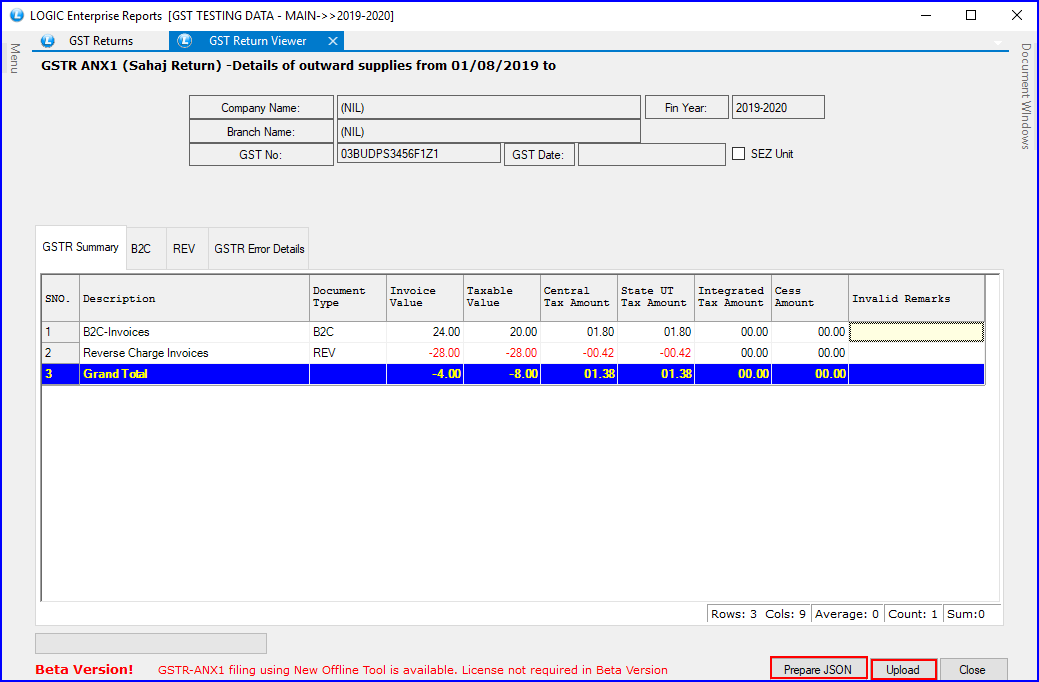Click the -28.00 invoice value cell
This screenshot has width=1039, height=682.
(425, 353)
